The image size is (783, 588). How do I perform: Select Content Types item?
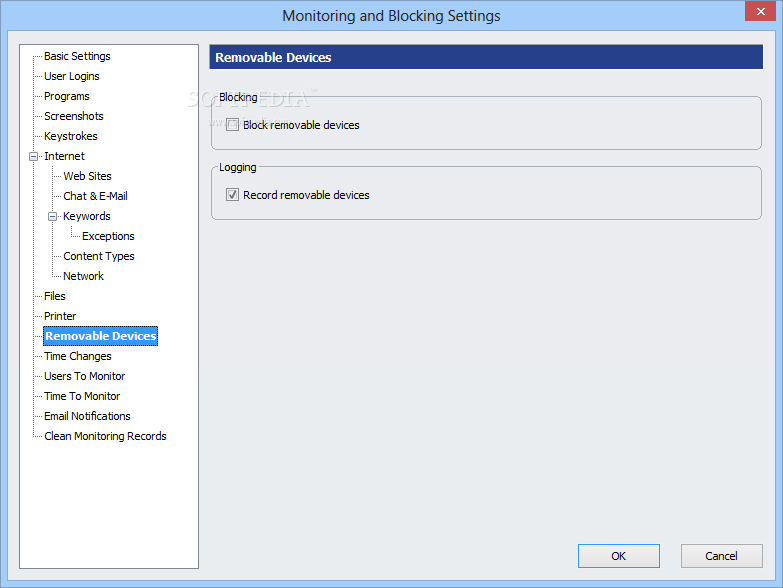tap(99, 256)
